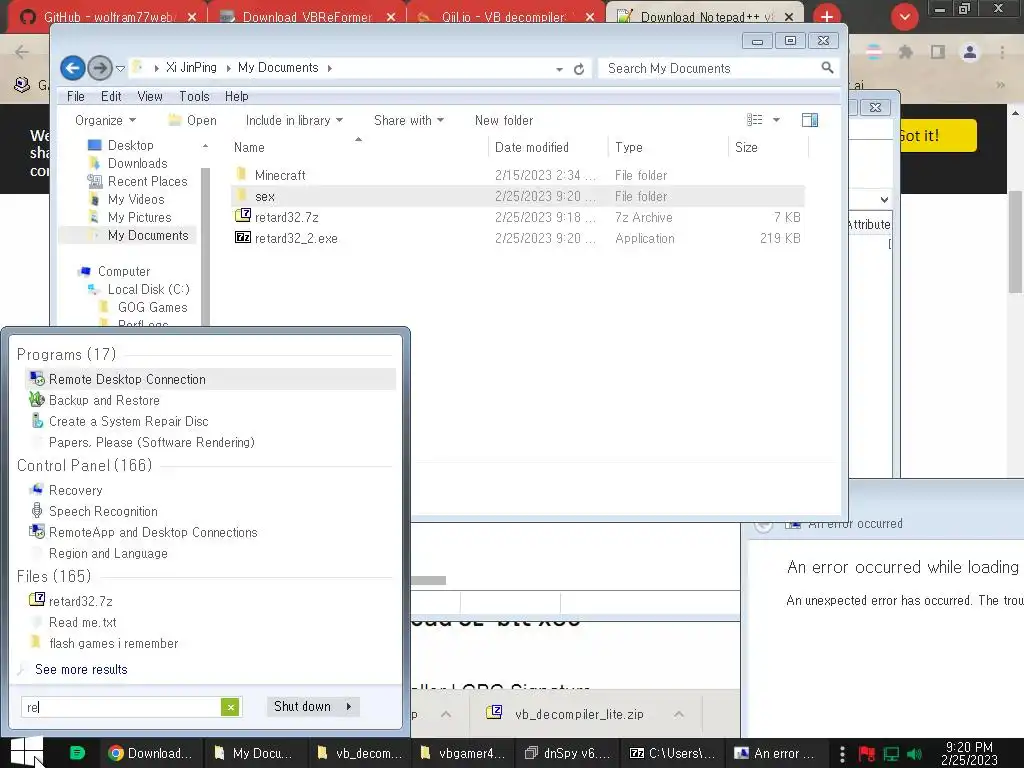This screenshot has height=768, width=1024.
Task: Open a new Chrome tab
Action: (827, 16)
